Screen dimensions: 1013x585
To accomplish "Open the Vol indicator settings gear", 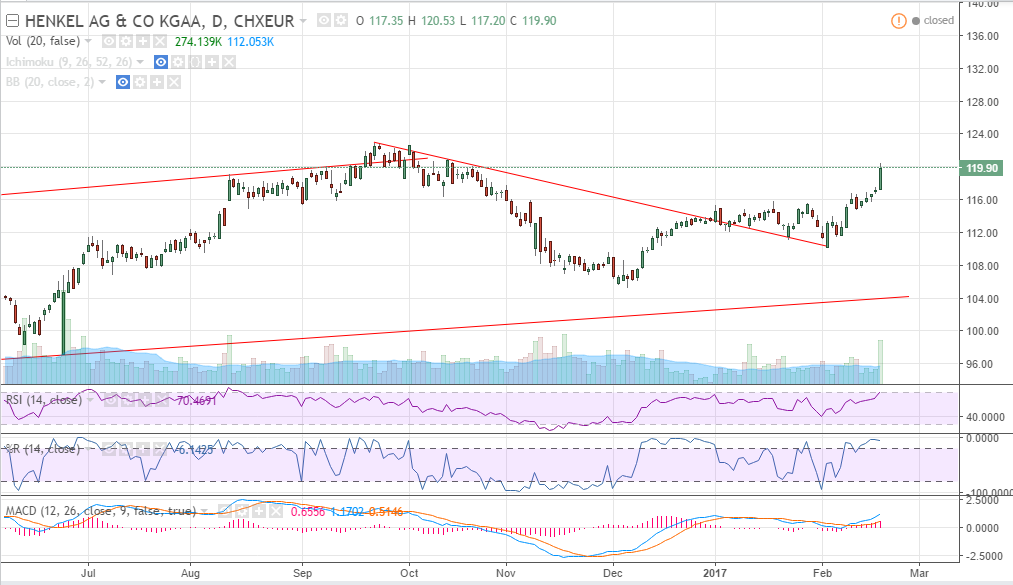I will point(126,41).
